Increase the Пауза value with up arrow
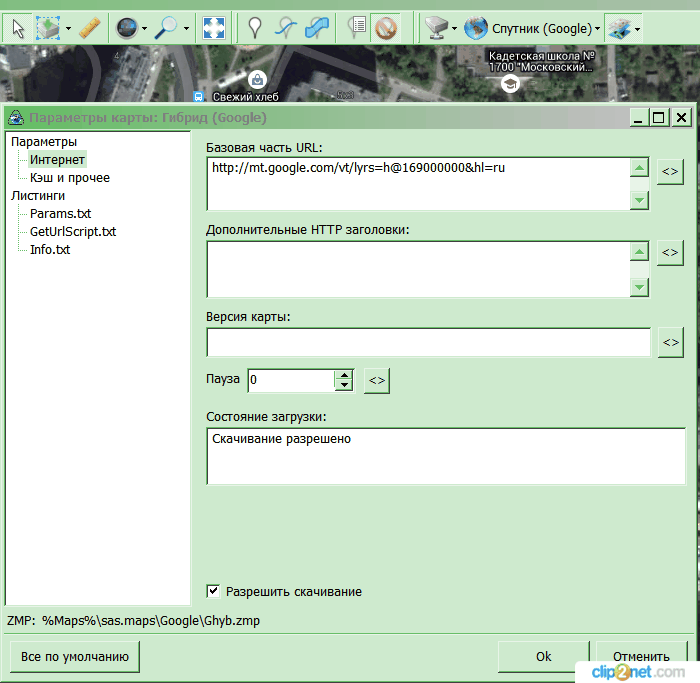This screenshot has width=700, height=683. point(344,375)
